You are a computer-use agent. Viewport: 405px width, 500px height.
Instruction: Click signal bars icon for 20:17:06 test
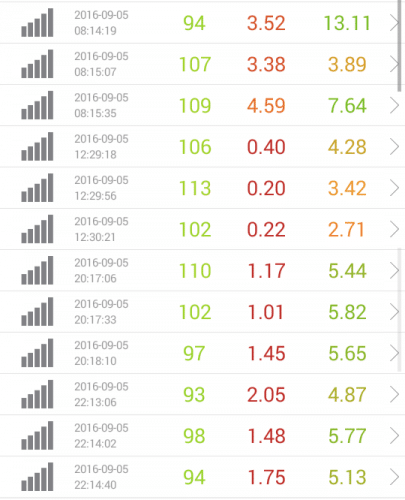[37, 270]
